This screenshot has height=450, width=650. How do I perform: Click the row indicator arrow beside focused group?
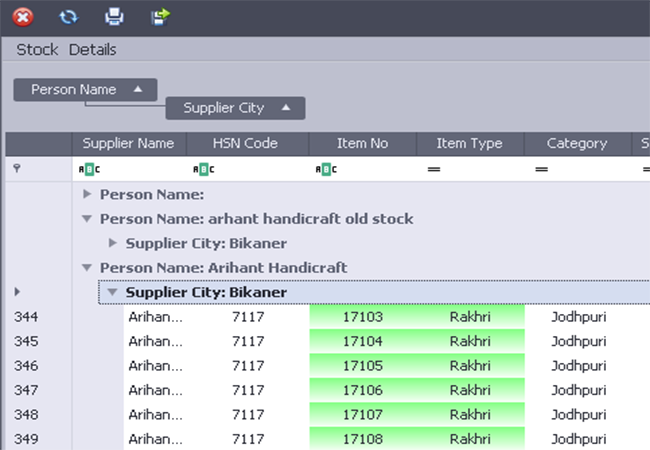click(17, 292)
